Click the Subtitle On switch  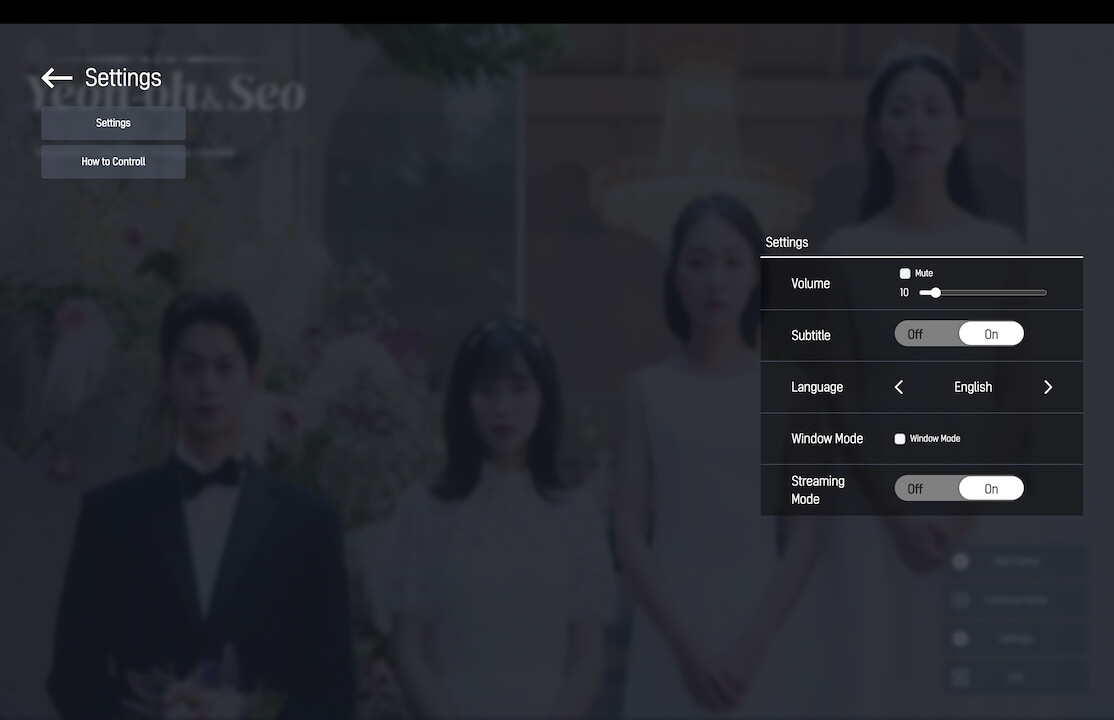click(991, 333)
